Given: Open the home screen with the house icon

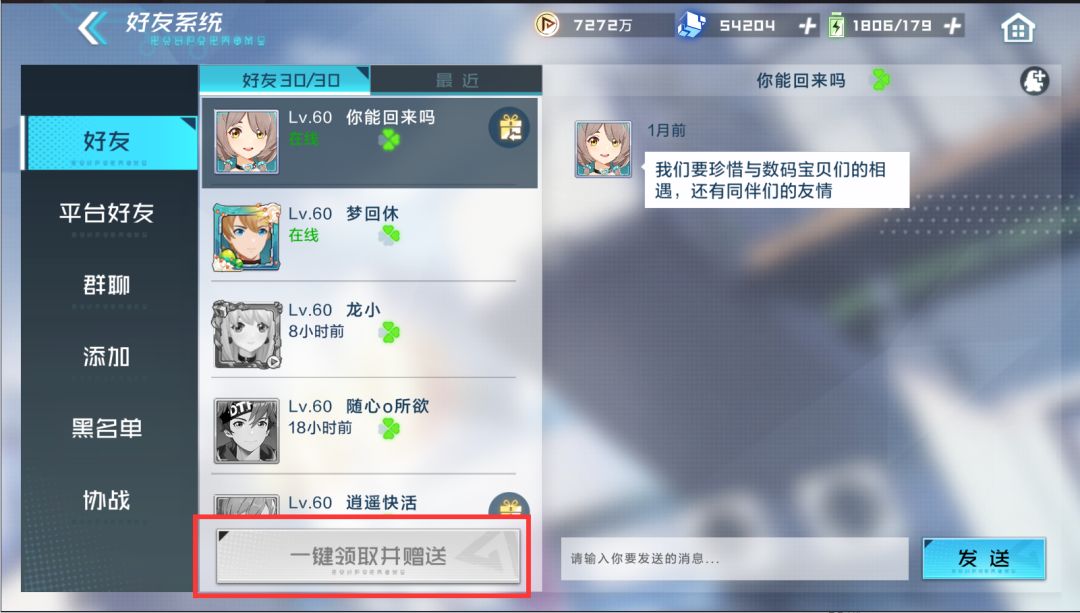Looking at the screenshot, I should pos(1017,28).
